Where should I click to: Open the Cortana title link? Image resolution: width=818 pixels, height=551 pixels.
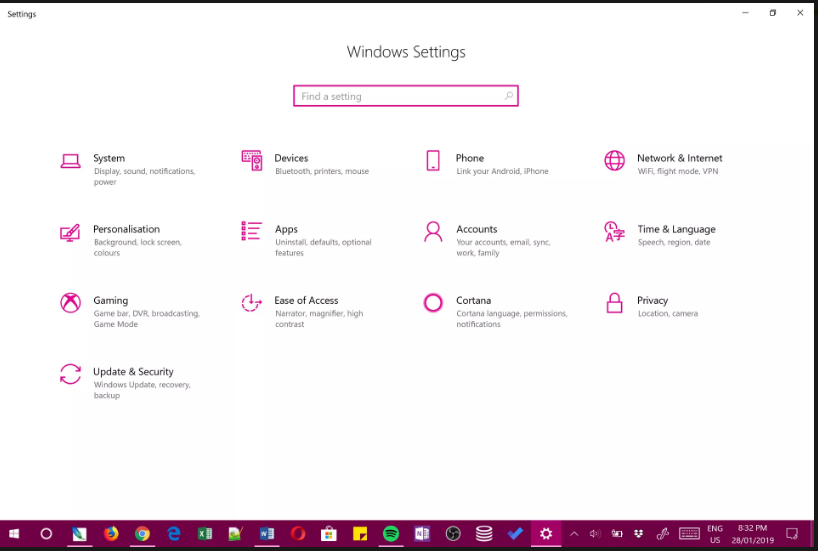474,301
